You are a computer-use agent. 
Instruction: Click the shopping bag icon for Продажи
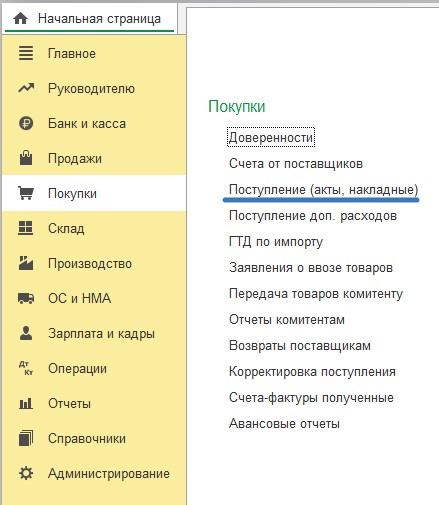[26, 158]
